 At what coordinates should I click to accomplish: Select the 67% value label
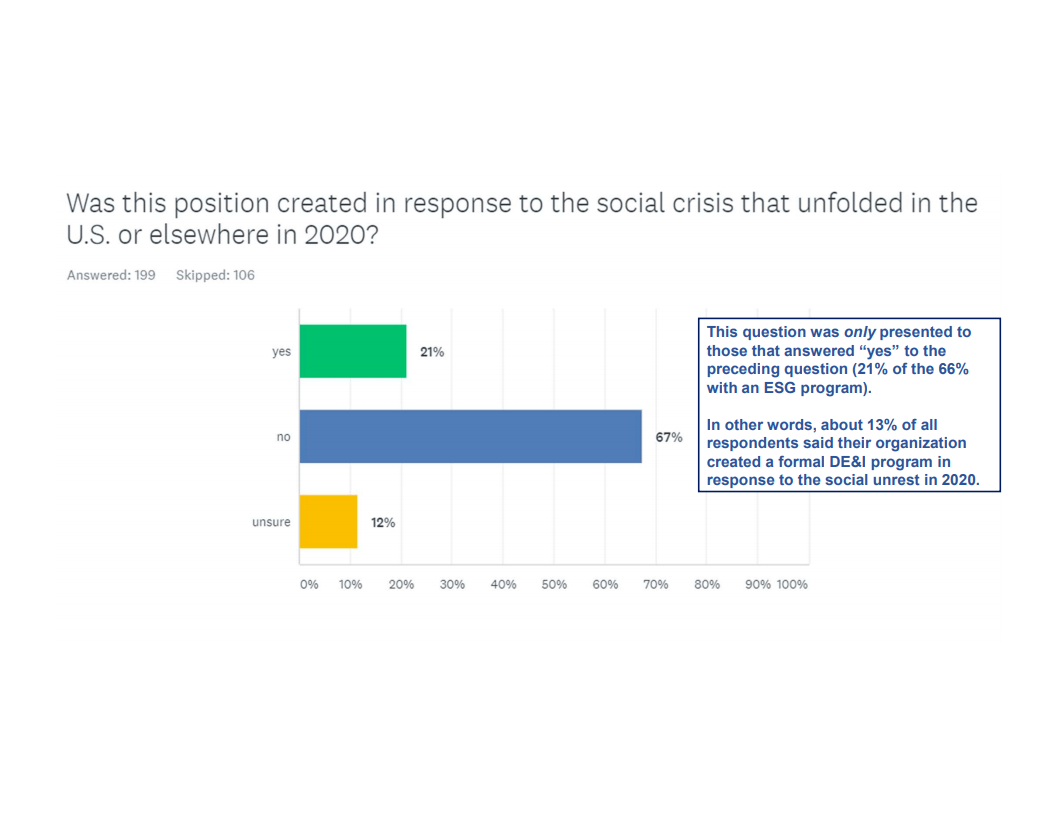pyautogui.click(x=669, y=438)
